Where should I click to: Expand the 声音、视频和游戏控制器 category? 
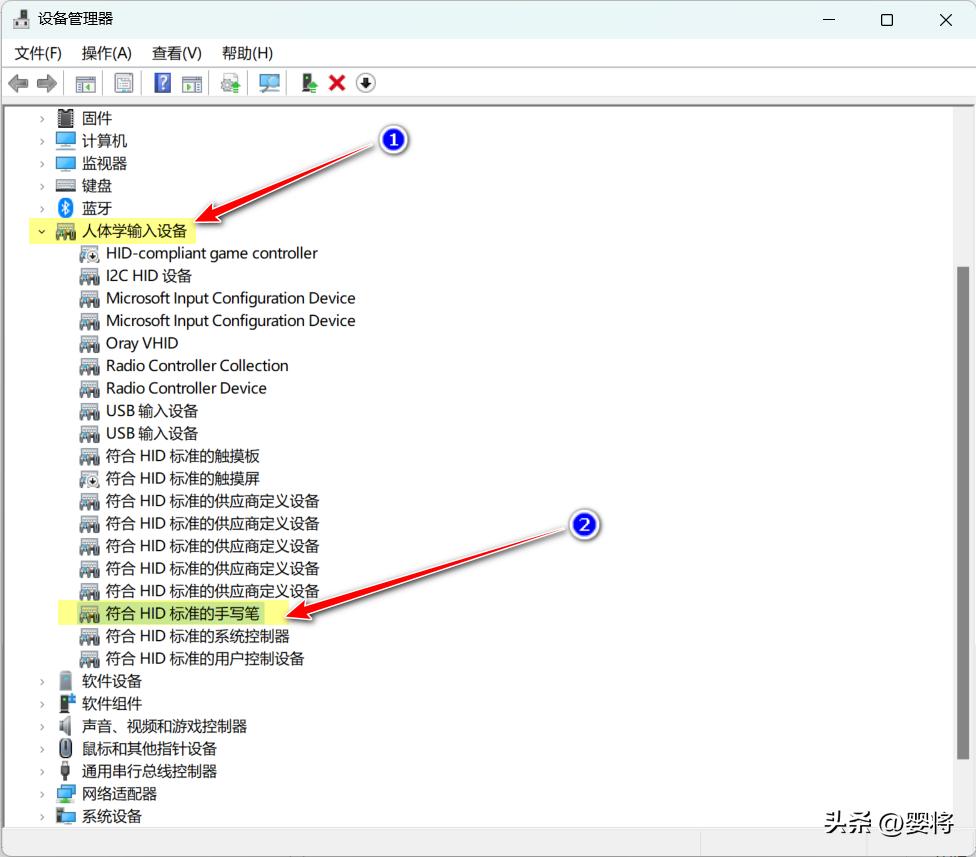41,727
